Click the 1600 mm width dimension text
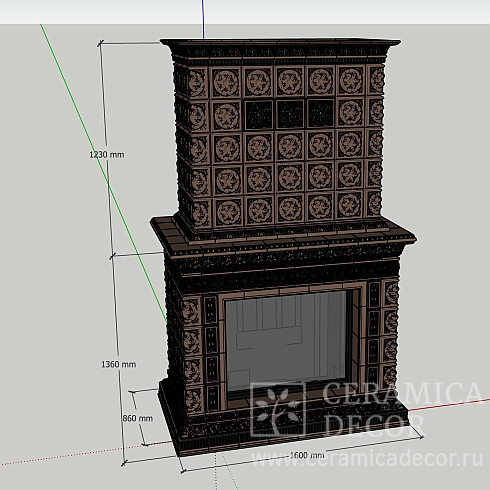Screen dimensions: 490x490 (x=307, y=455)
